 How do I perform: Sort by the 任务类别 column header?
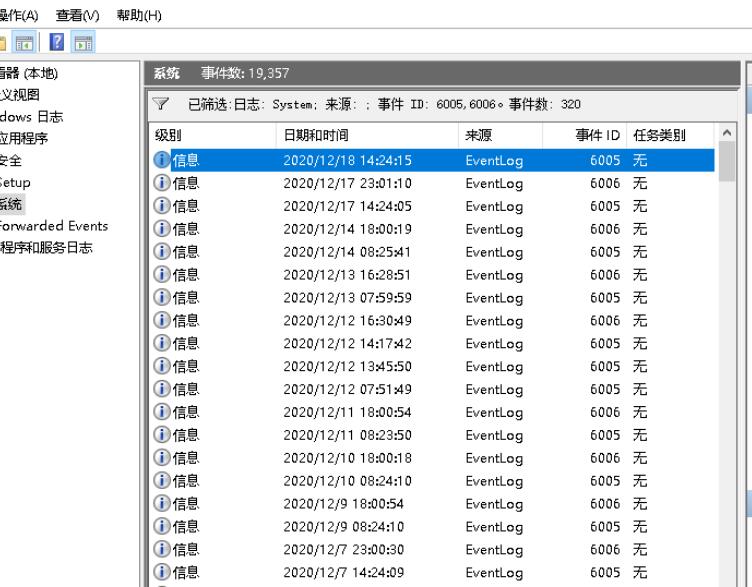[670, 135]
